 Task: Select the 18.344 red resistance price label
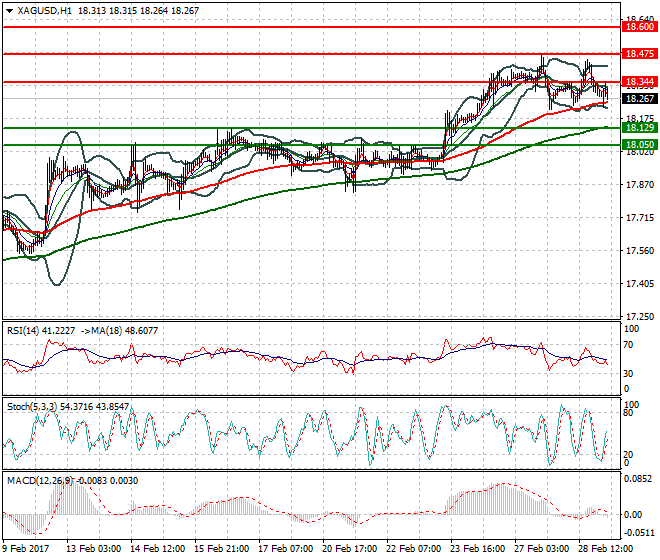click(x=639, y=82)
